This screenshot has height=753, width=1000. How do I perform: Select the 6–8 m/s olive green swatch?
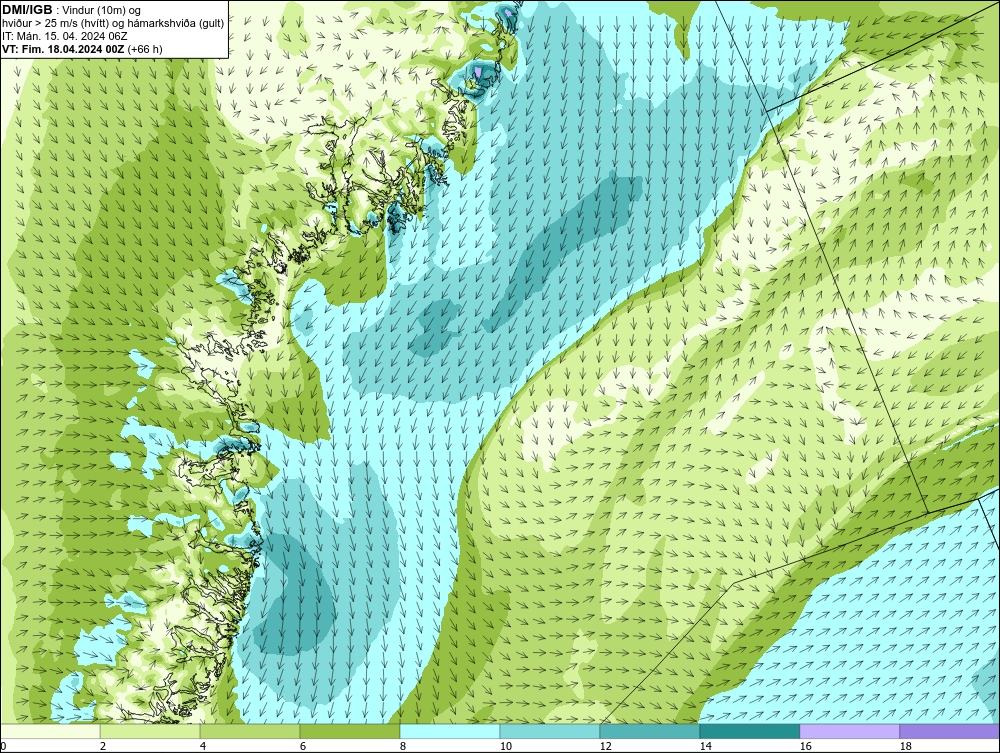349,731
